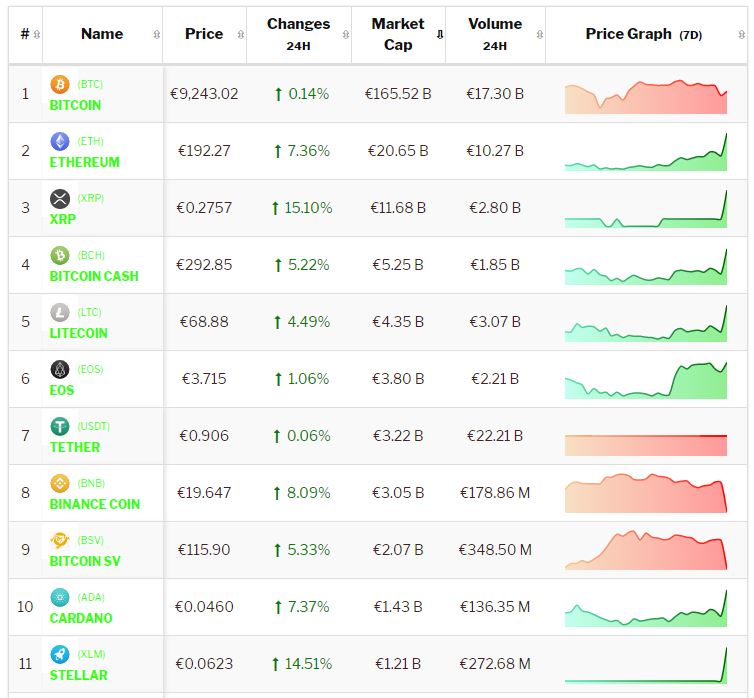Screen dimensions: 754x698
Task: Sort by Volume 24H column header
Action: (495, 33)
